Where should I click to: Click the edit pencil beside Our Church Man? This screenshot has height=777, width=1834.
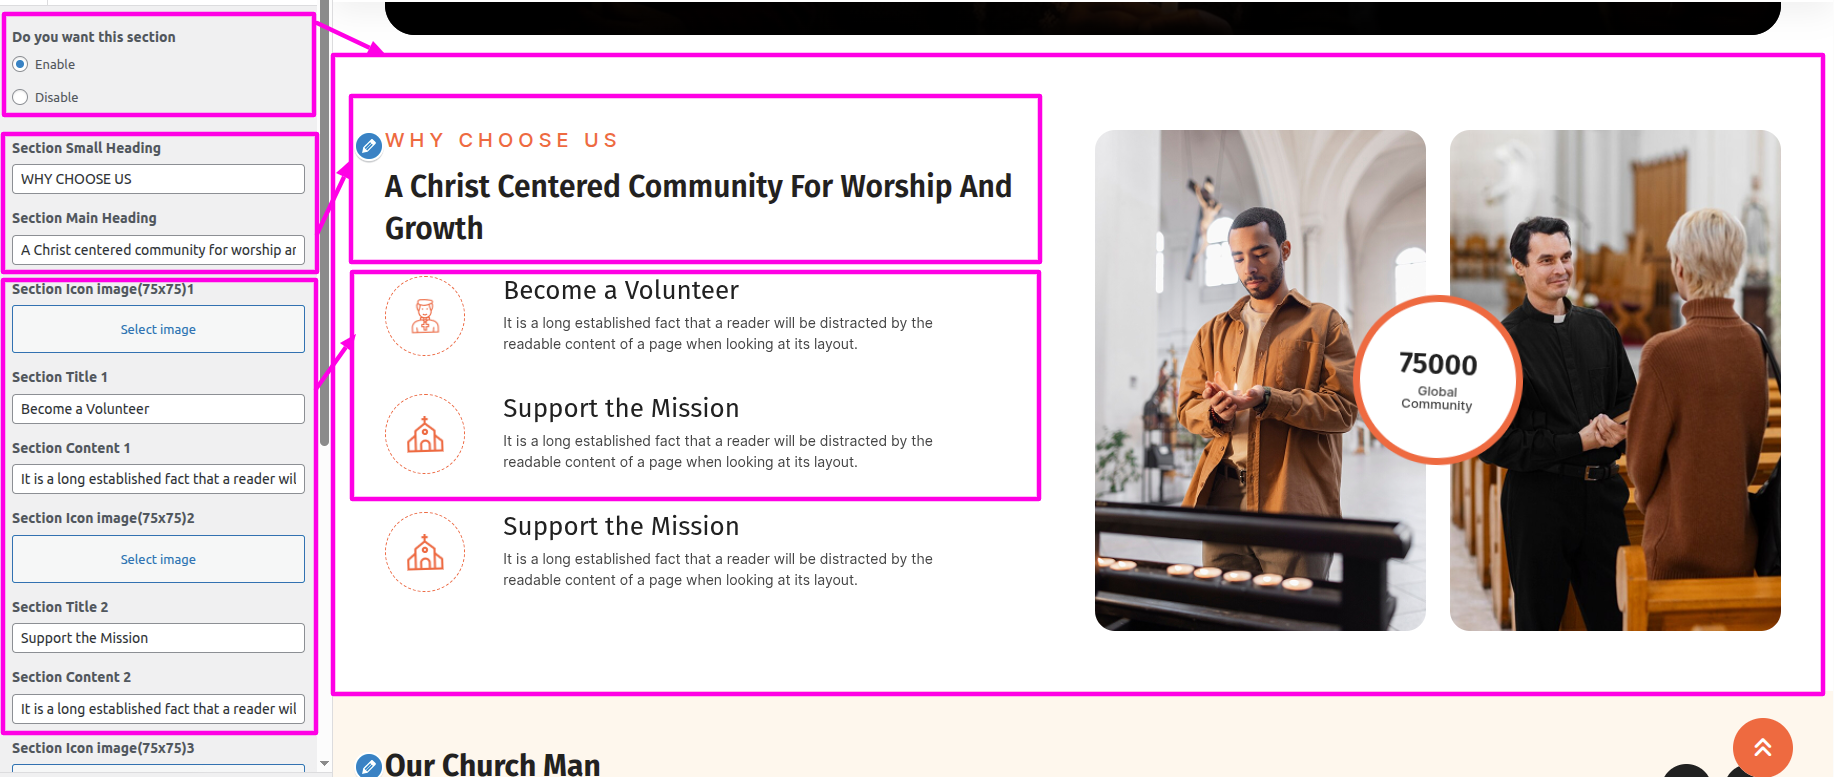tap(369, 766)
